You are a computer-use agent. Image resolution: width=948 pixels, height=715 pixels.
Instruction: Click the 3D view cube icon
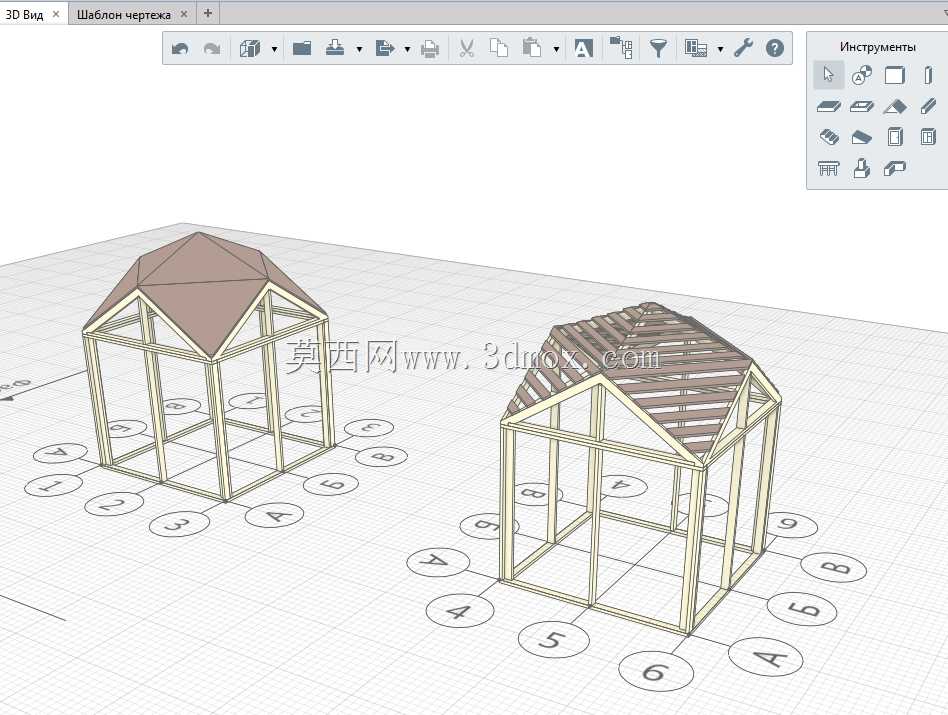click(x=250, y=48)
